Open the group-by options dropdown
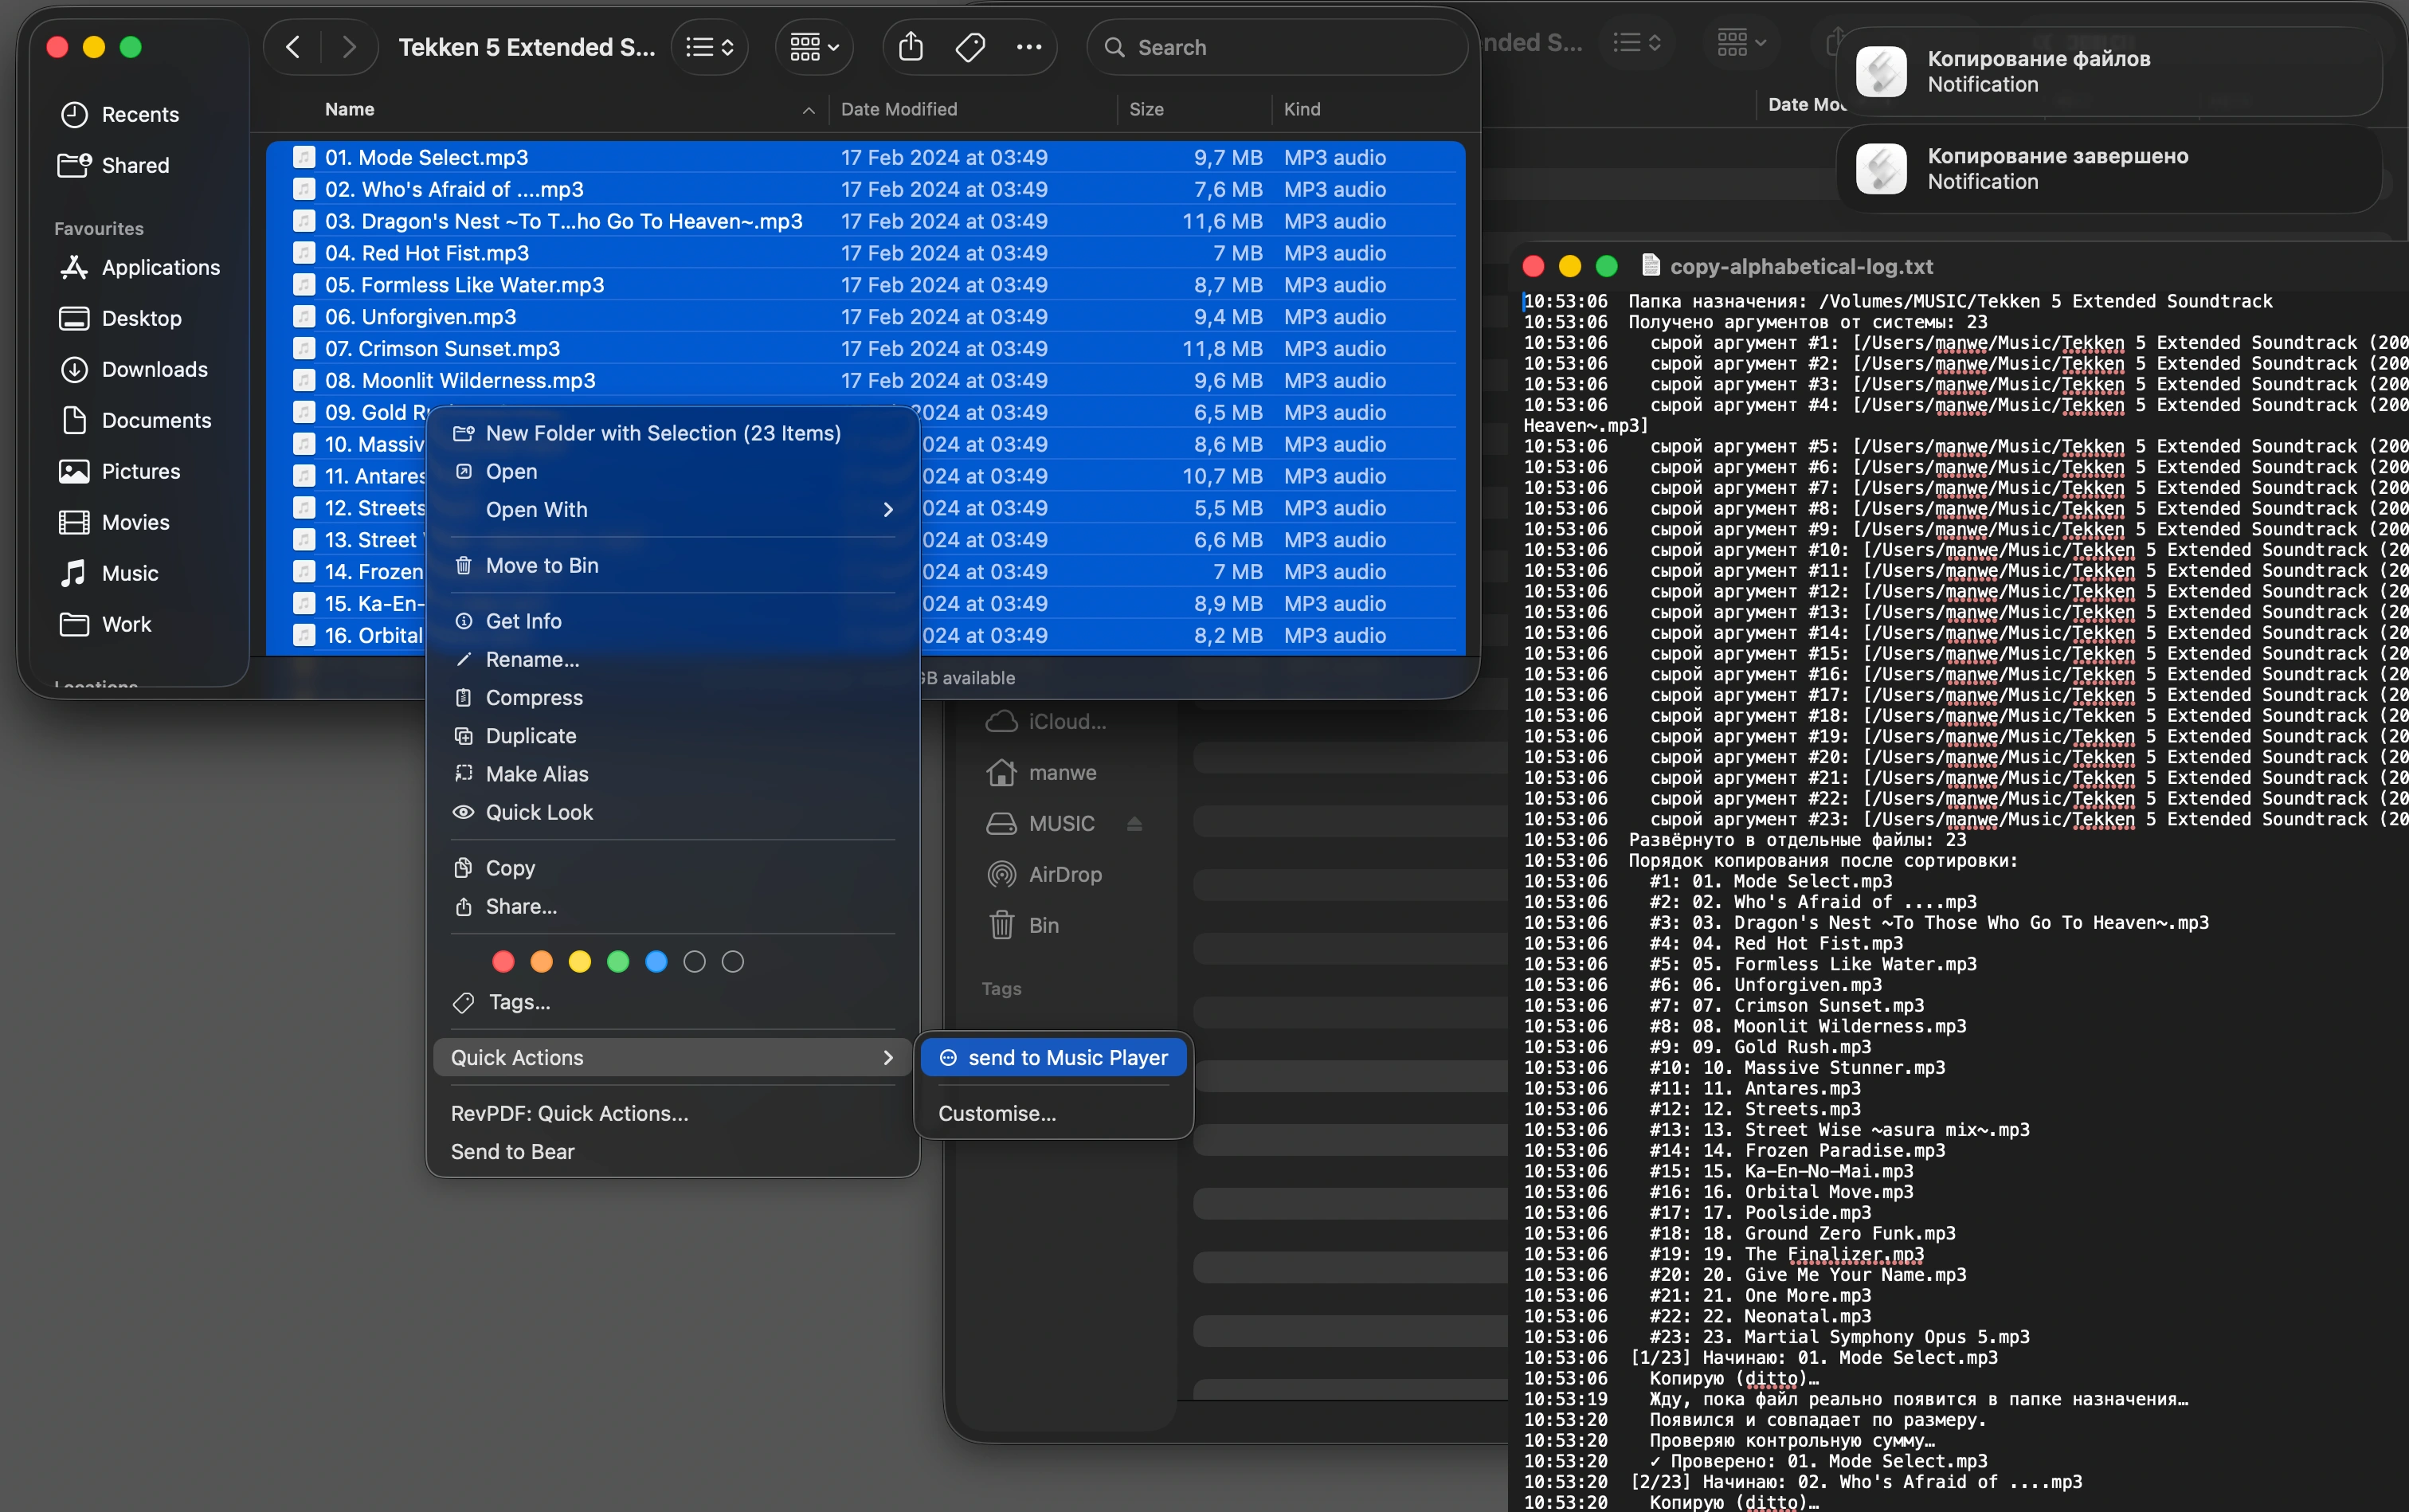Screen dimensions: 2409x1512 (x=814, y=47)
